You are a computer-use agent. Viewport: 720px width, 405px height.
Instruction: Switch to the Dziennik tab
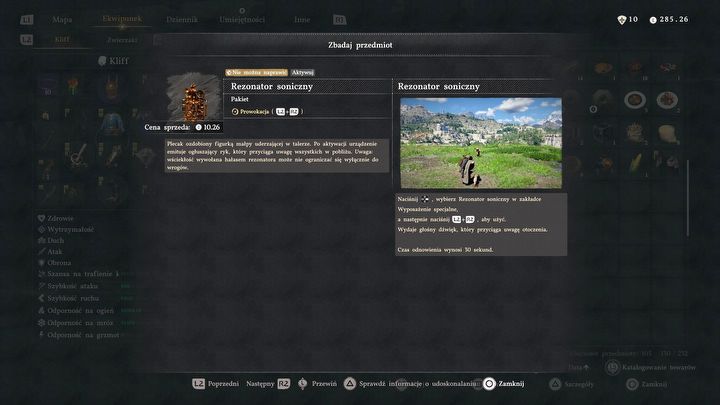[x=182, y=20]
